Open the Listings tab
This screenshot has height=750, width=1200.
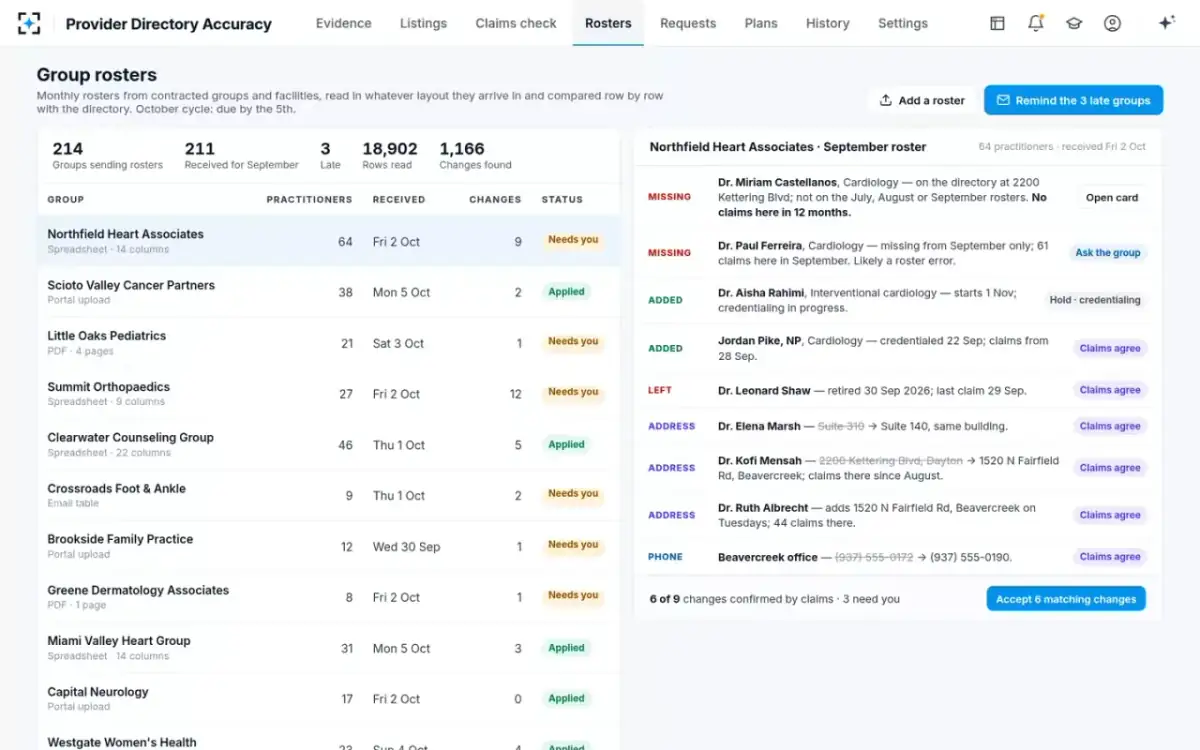(423, 23)
